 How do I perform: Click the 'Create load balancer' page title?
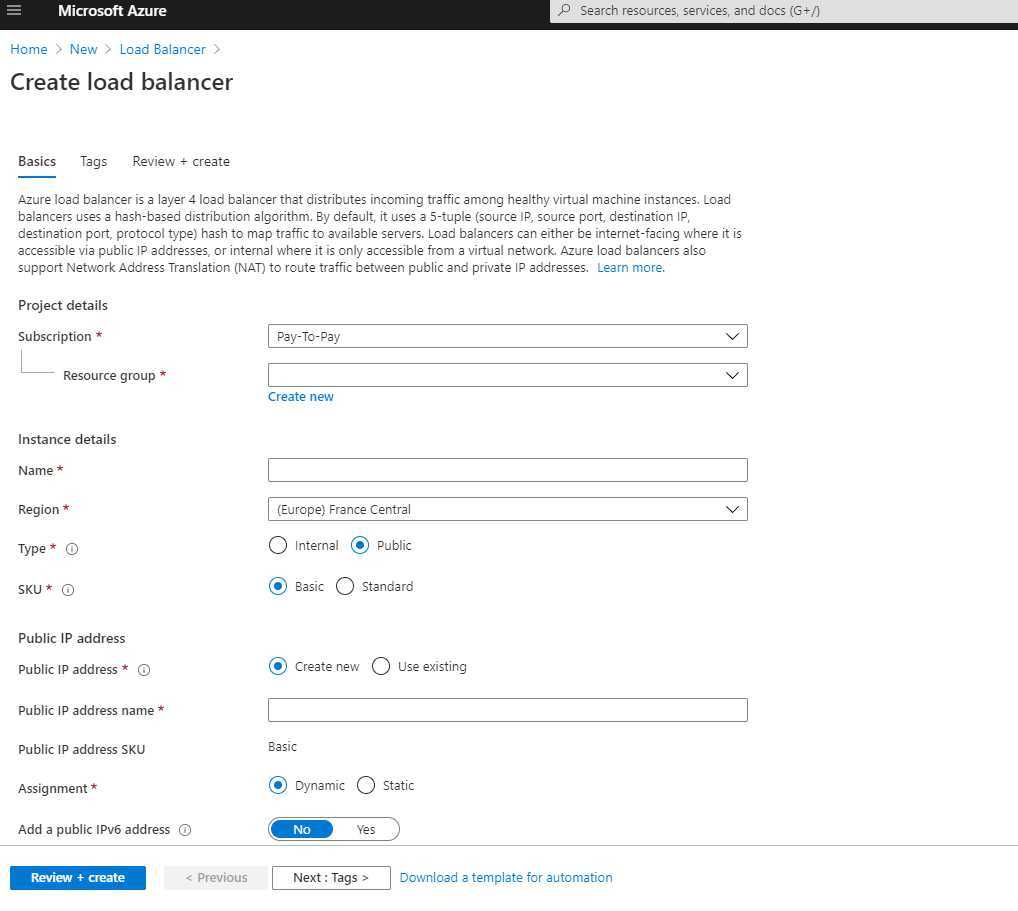pos(121,82)
